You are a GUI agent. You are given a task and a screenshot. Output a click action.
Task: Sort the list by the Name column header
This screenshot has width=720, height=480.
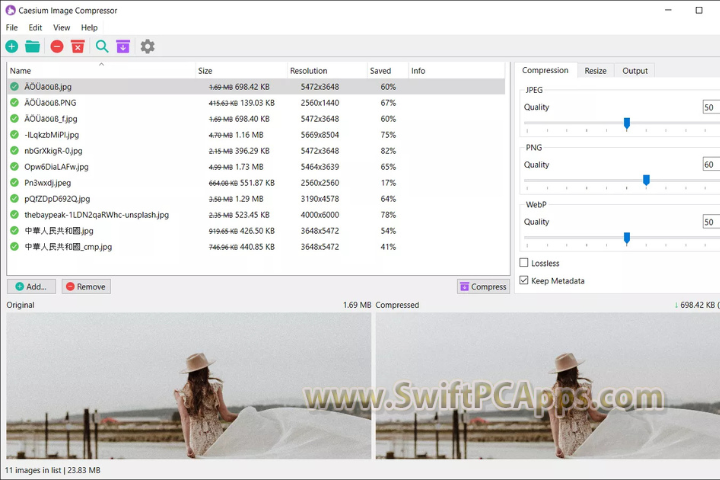point(101,71)
